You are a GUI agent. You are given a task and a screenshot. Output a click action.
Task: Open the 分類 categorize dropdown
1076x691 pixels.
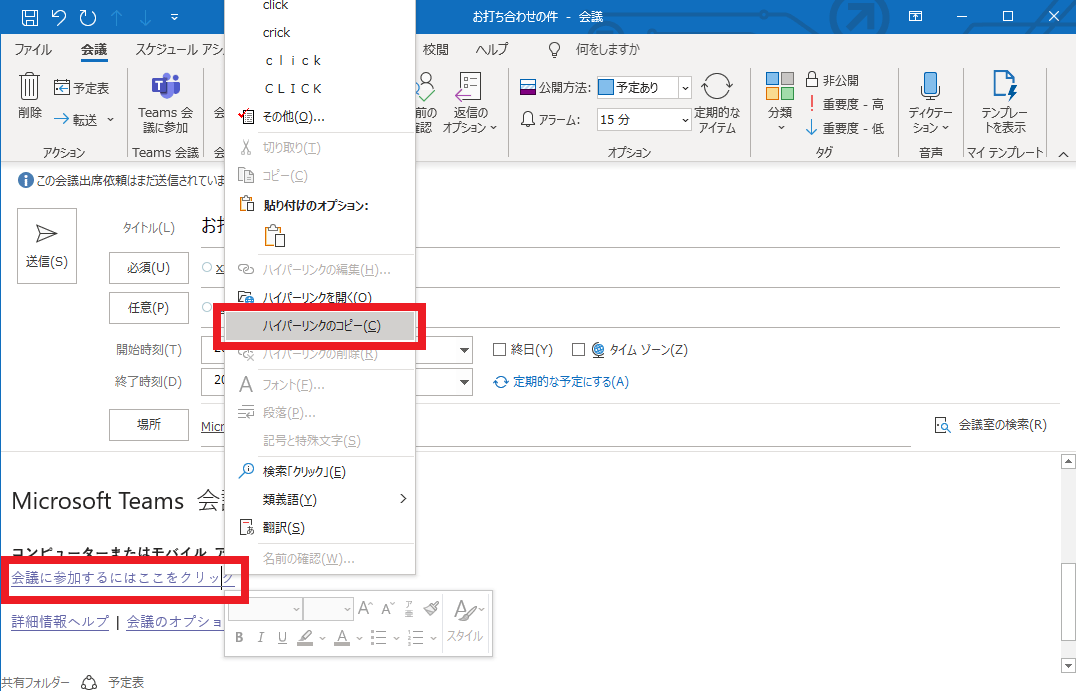coord(780,102)
